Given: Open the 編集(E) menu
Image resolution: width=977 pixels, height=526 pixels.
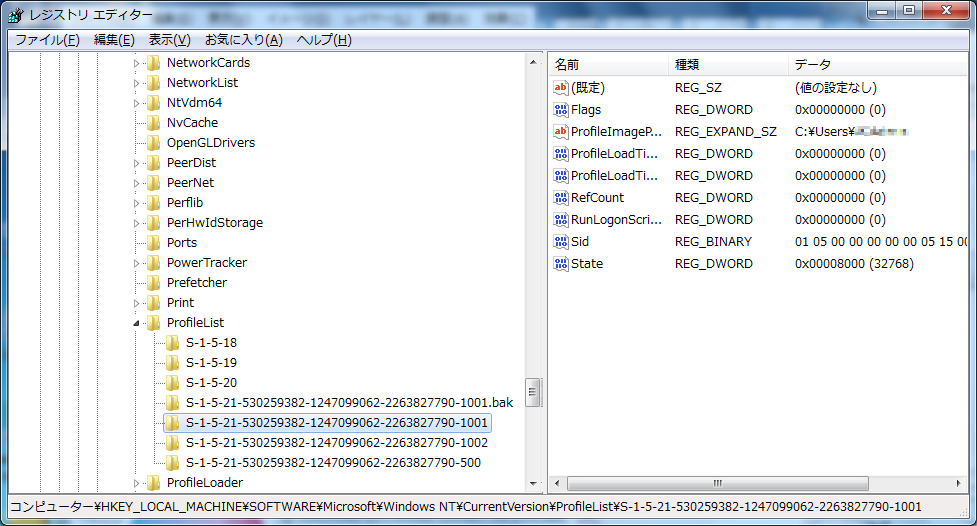Looking at the screenshot, I should coord(114,40).
